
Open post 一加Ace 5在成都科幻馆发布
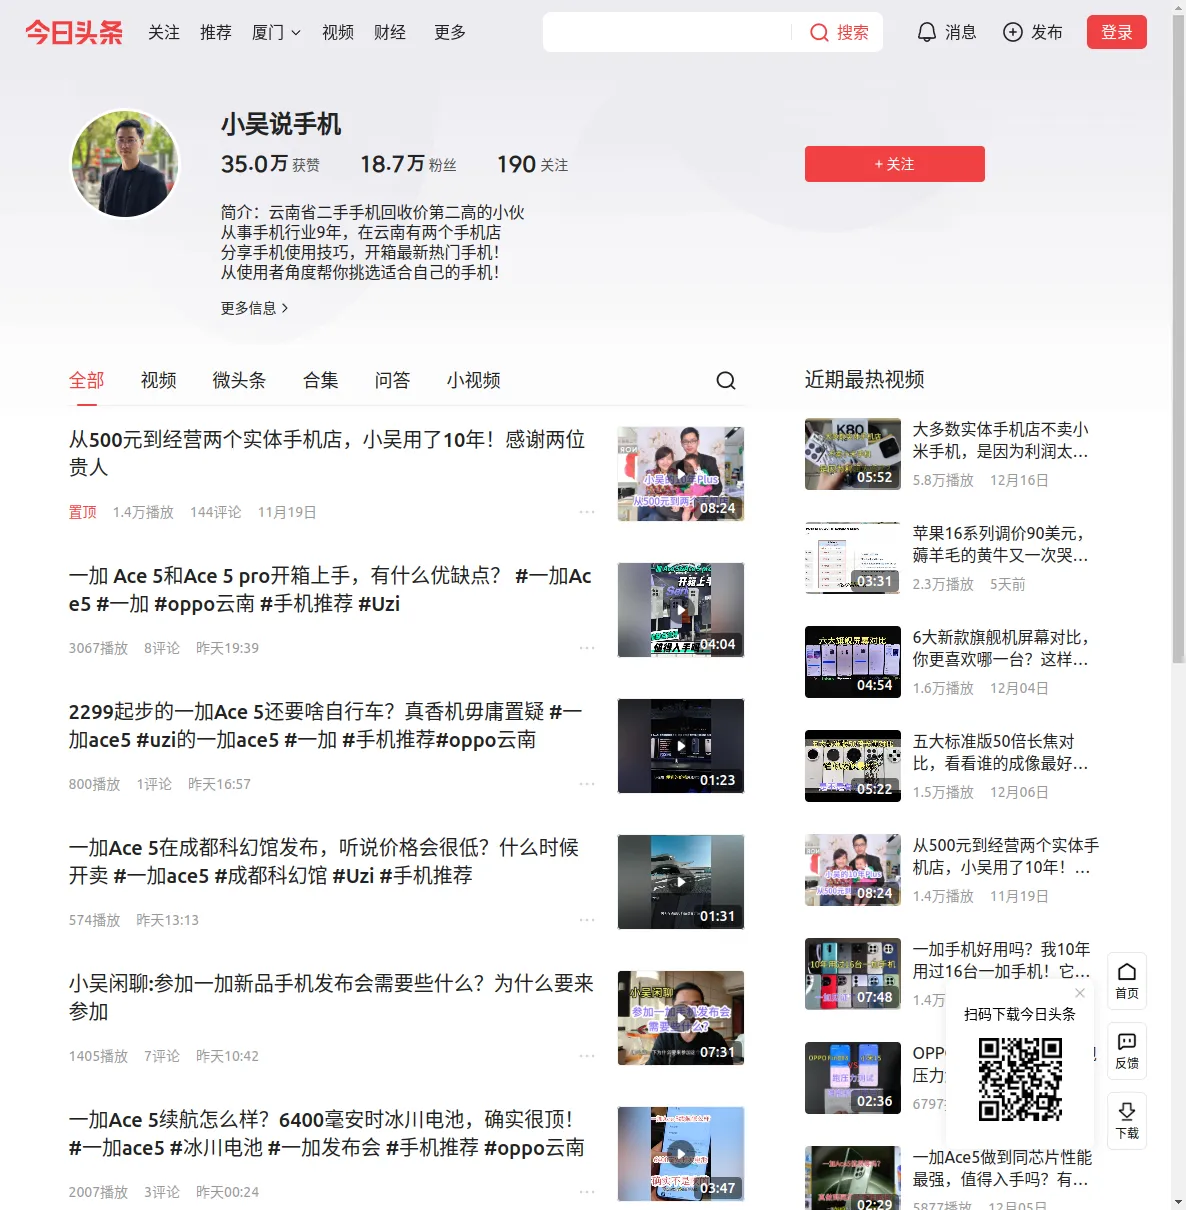tap(324, 861)
